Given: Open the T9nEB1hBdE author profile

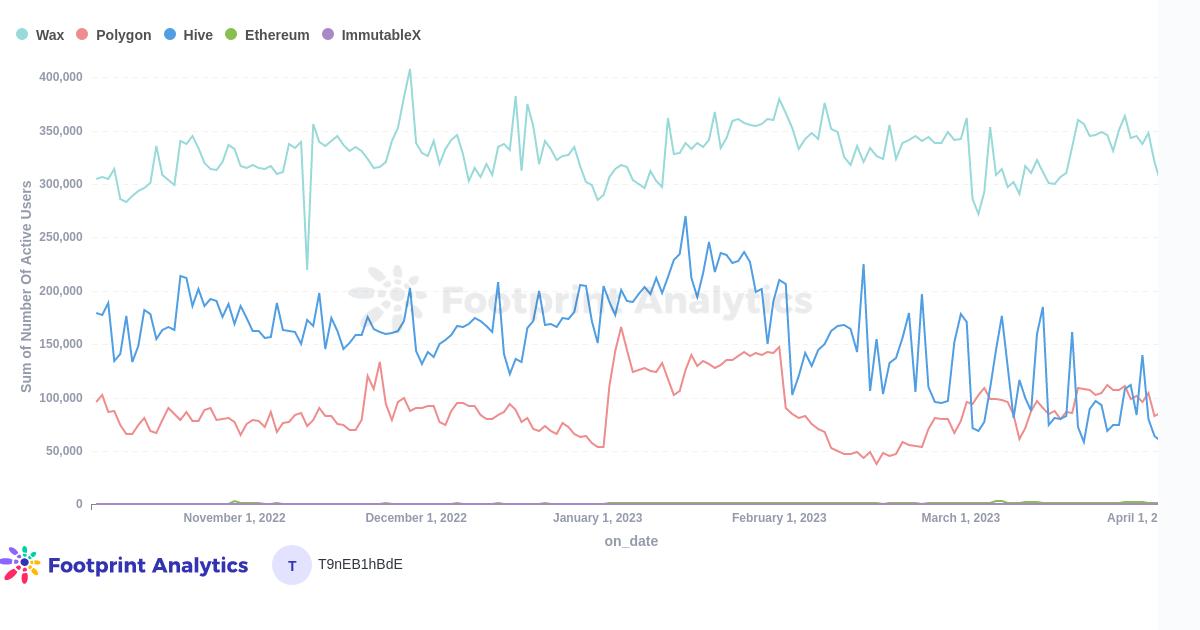Looking at the screenshot, I should pos(360,564).
